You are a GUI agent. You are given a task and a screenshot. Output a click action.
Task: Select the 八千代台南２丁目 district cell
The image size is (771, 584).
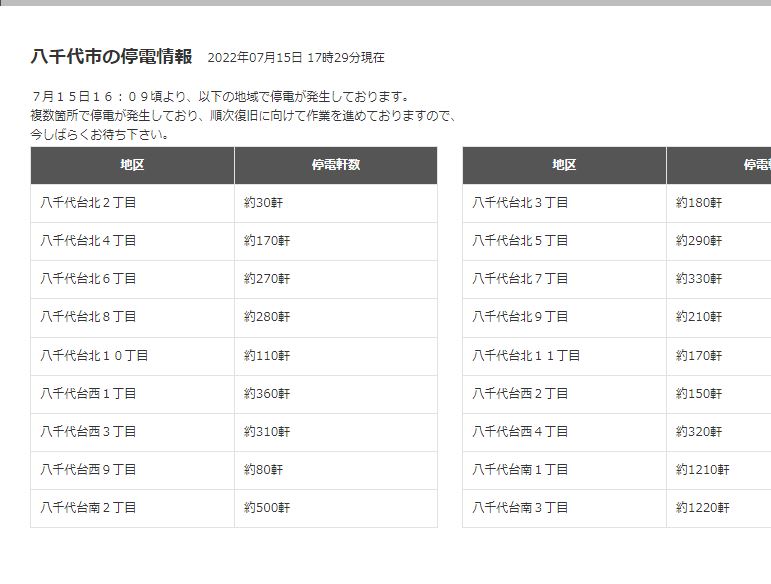[x=132, y=508]
